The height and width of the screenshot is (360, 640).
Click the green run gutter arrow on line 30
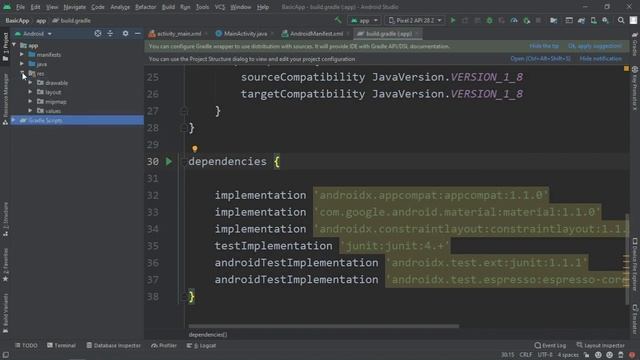(x=169, y=162)
